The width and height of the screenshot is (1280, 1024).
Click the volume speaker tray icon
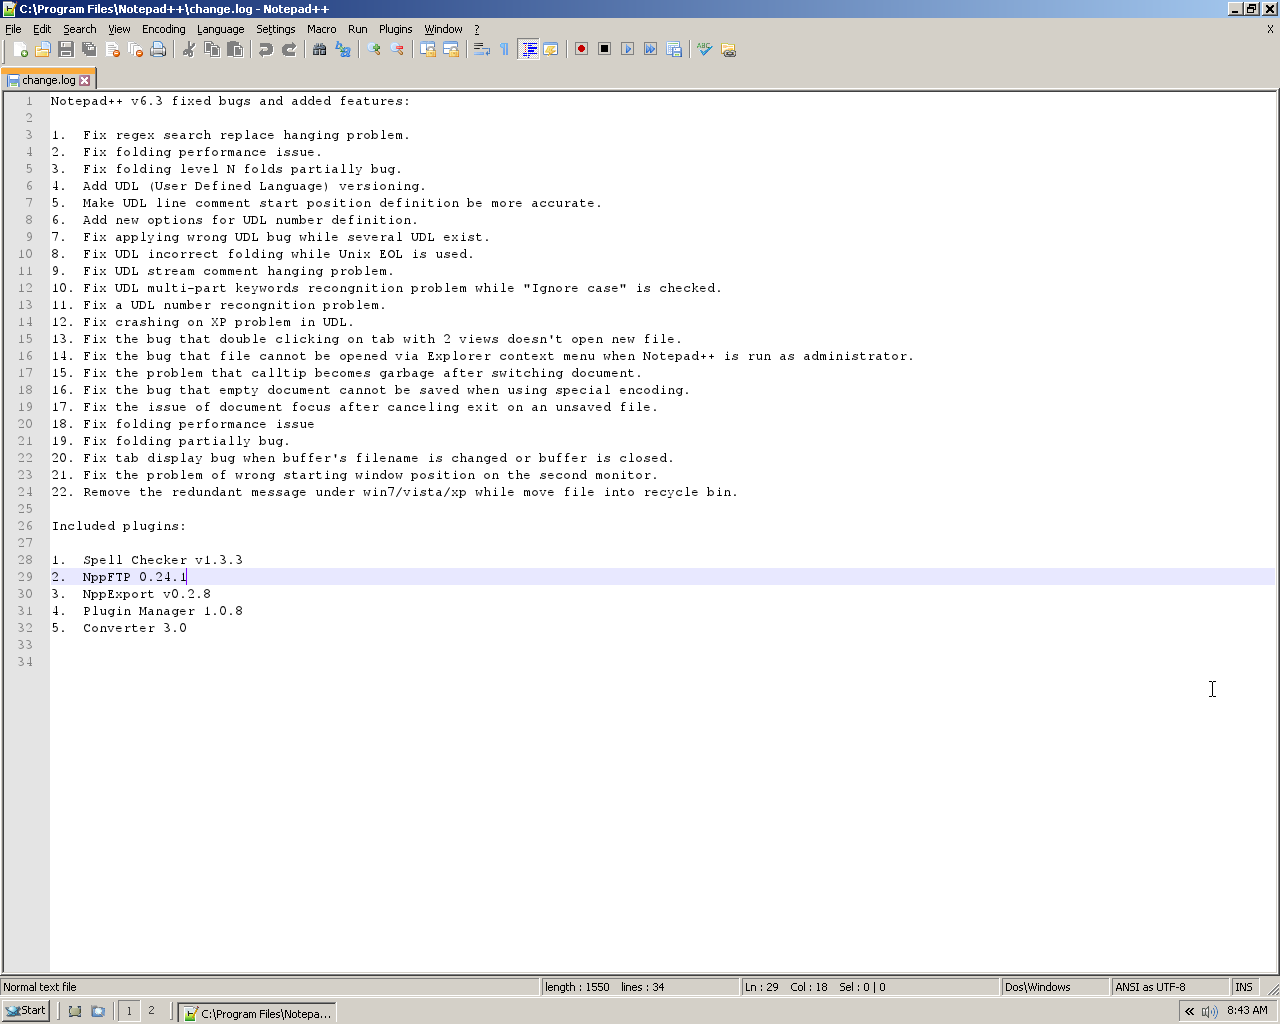pyautogui.click(x=1208, y=1011)
